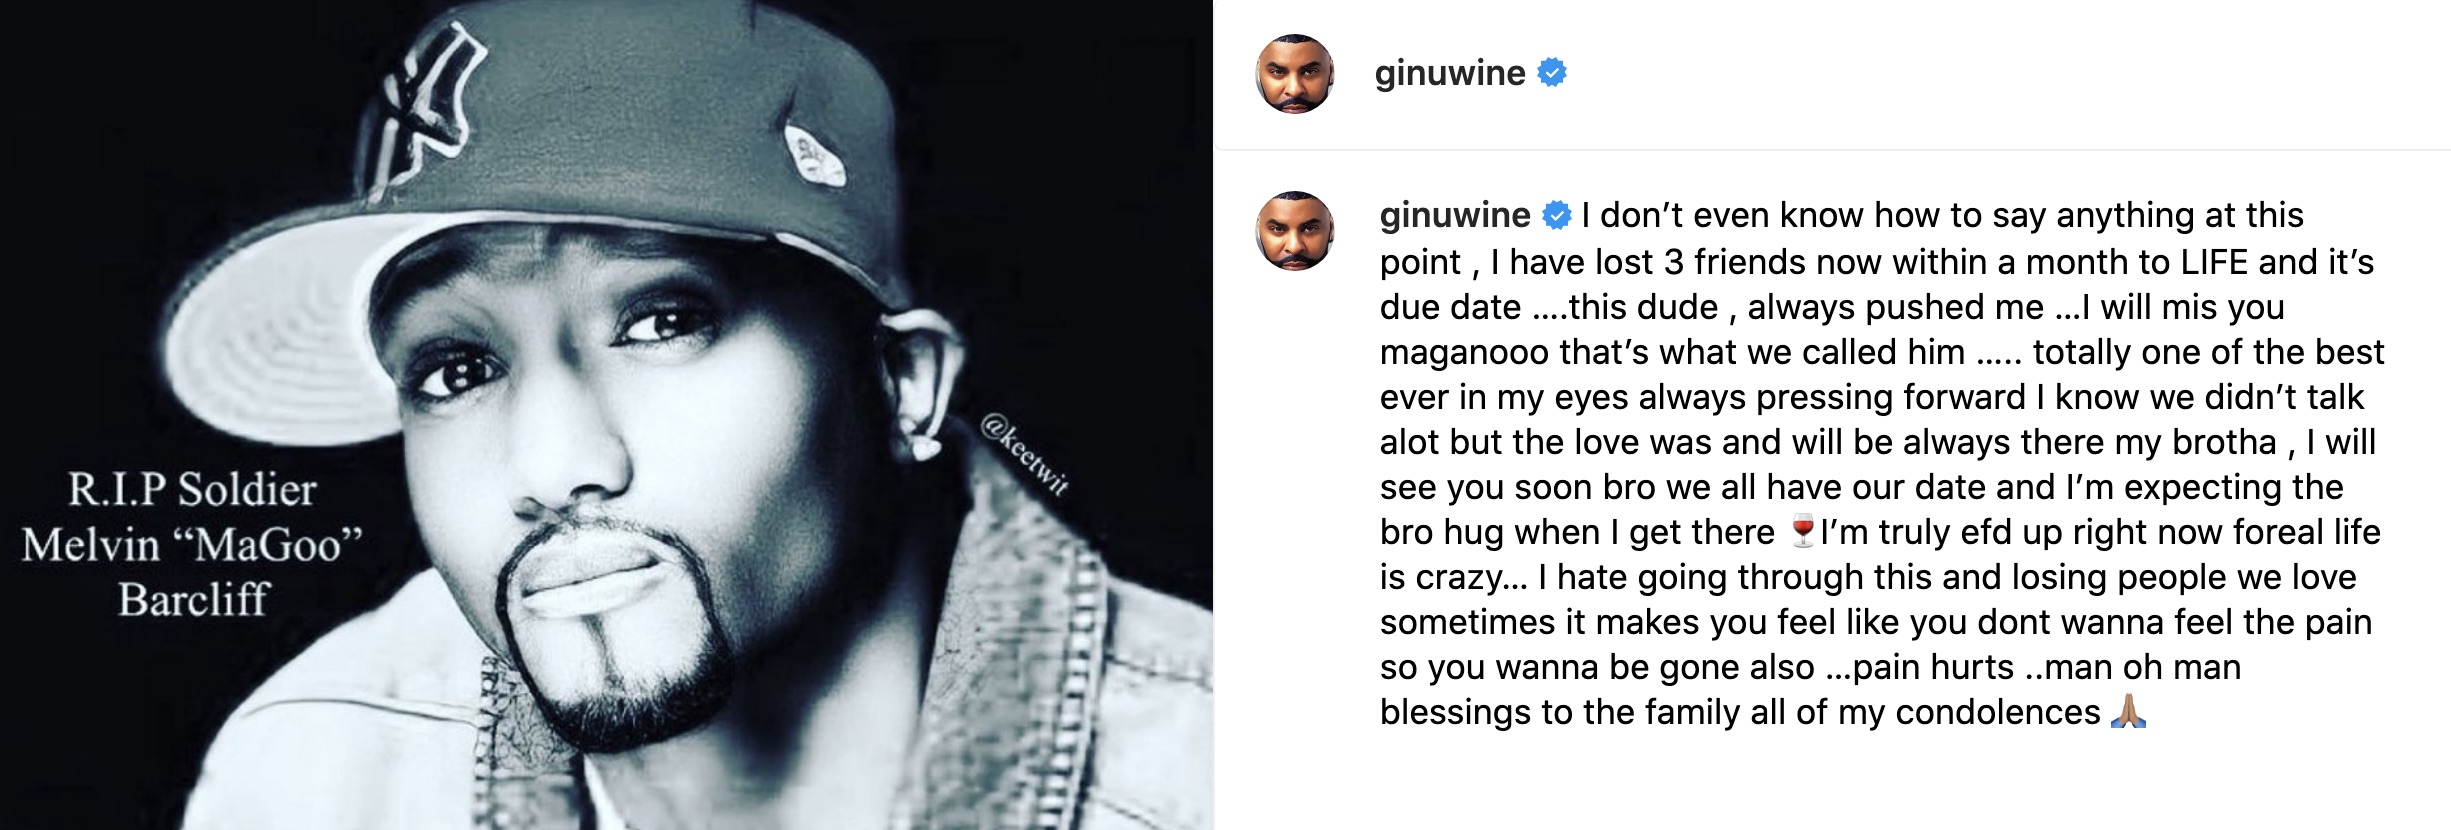Open the black-and-white tribute photo
This screenshot has width=2451, height=830.
(606, 415)
